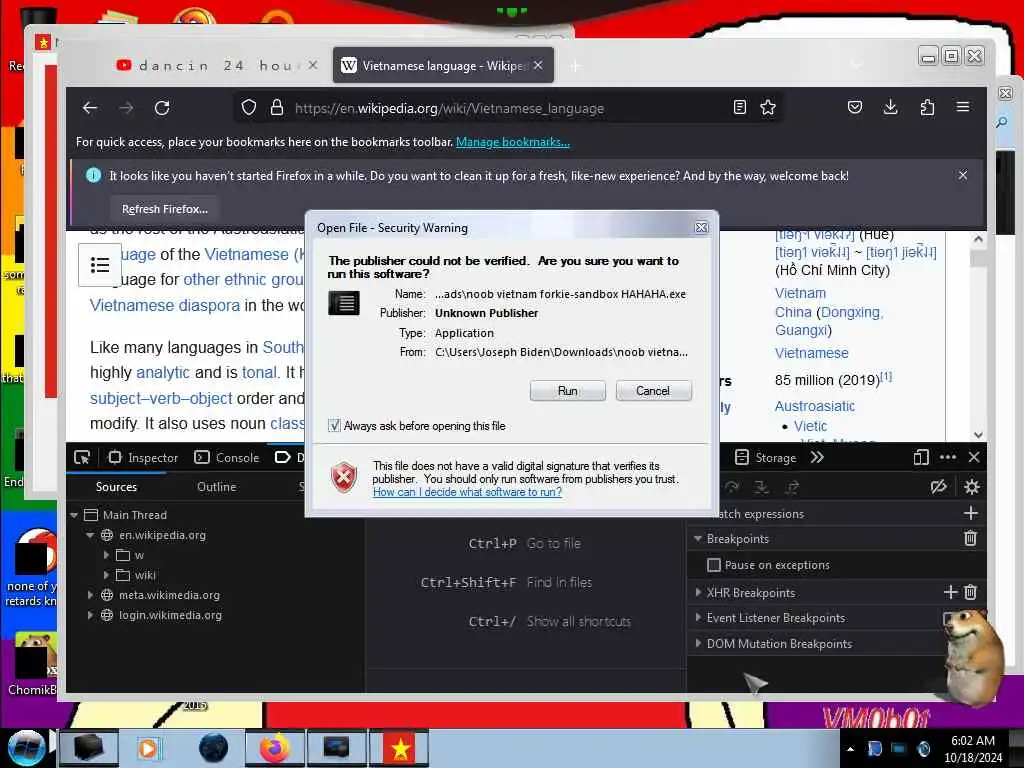The height and width of the screenshot is (768, 1024).
Task: Open the Wikipedia table of contents icon
Action: [x=99, y=265]
